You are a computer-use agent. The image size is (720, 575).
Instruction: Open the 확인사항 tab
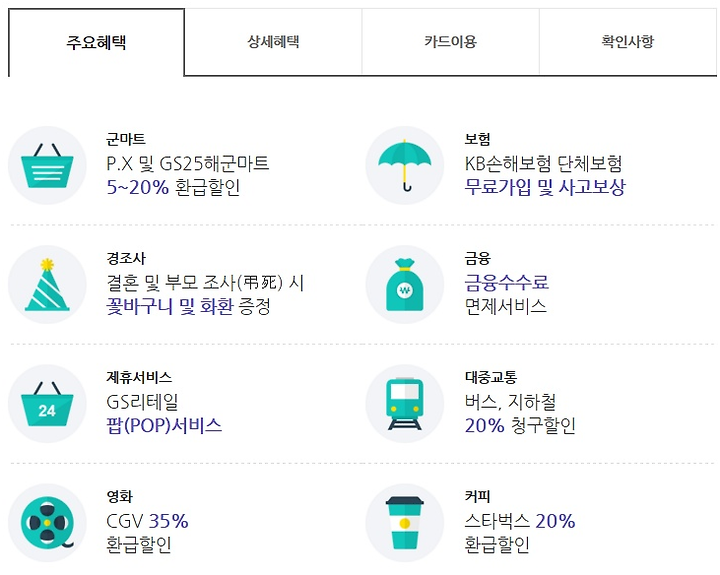628,42
